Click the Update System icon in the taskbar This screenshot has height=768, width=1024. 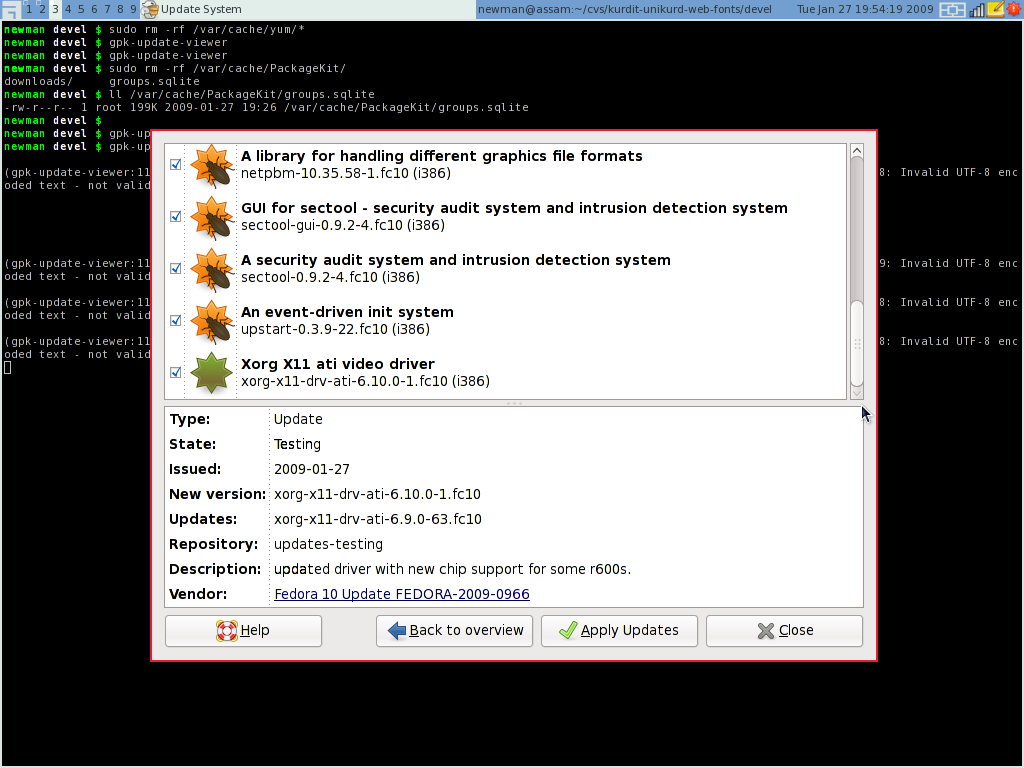[x=150, y=9]
